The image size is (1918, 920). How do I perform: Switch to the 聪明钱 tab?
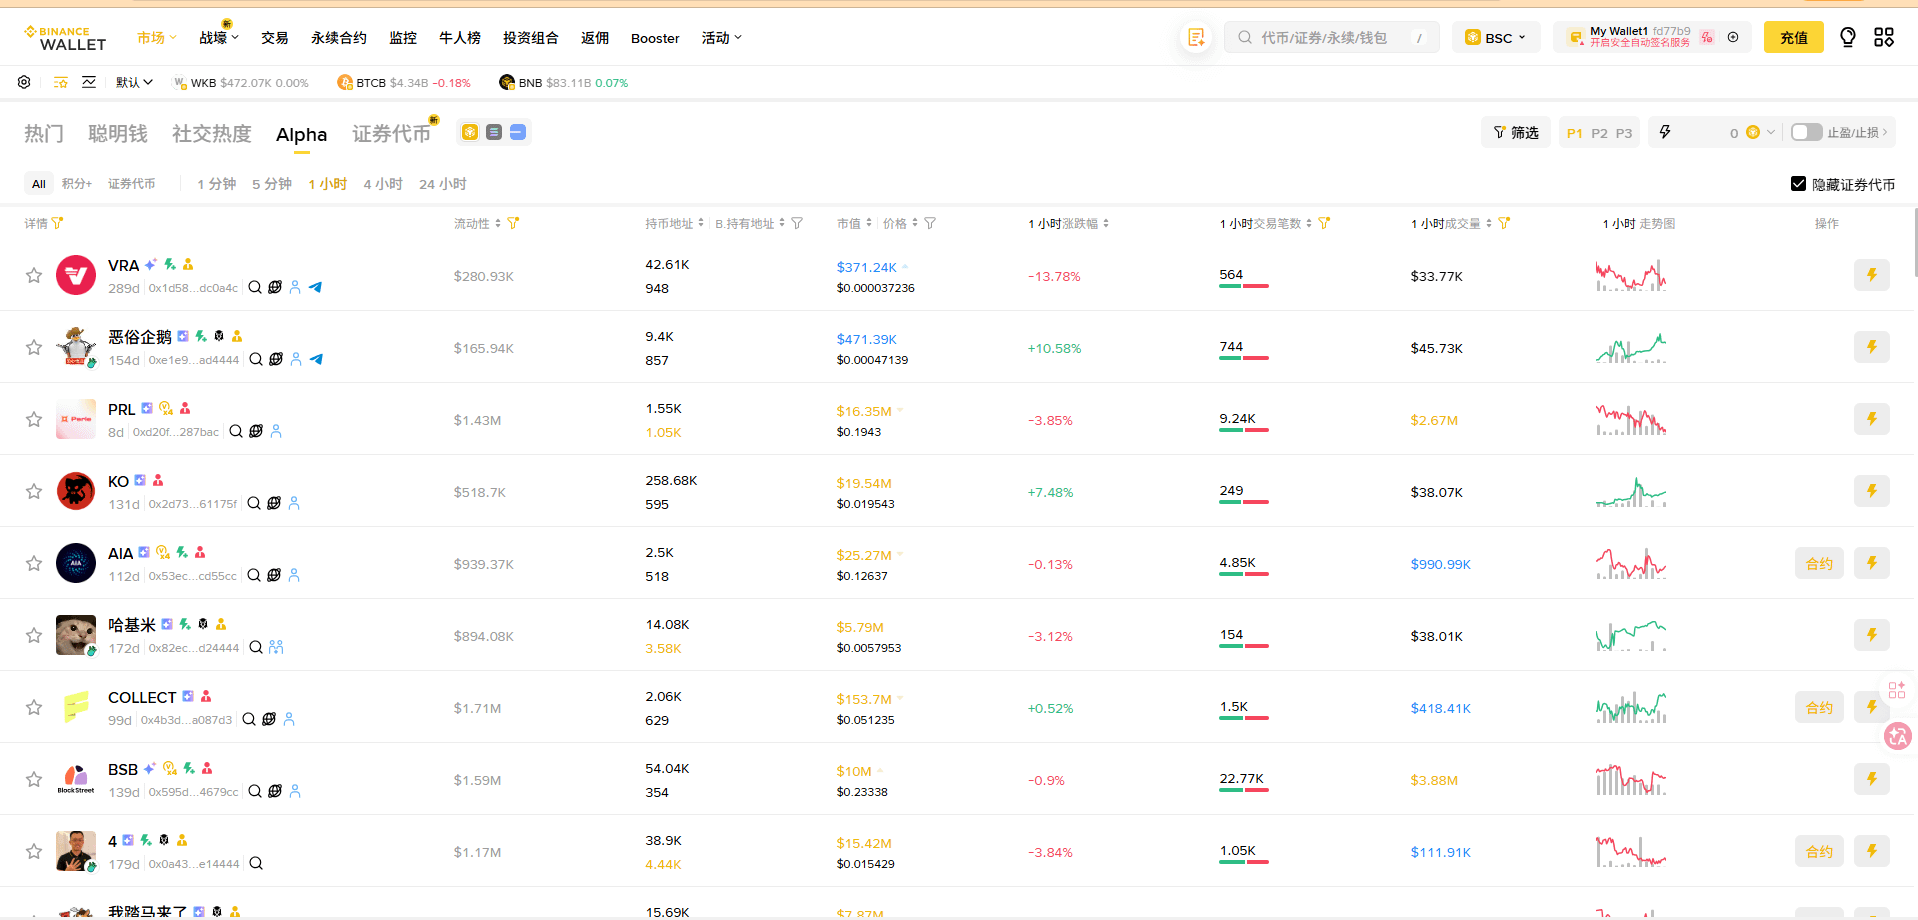(117, 133)
